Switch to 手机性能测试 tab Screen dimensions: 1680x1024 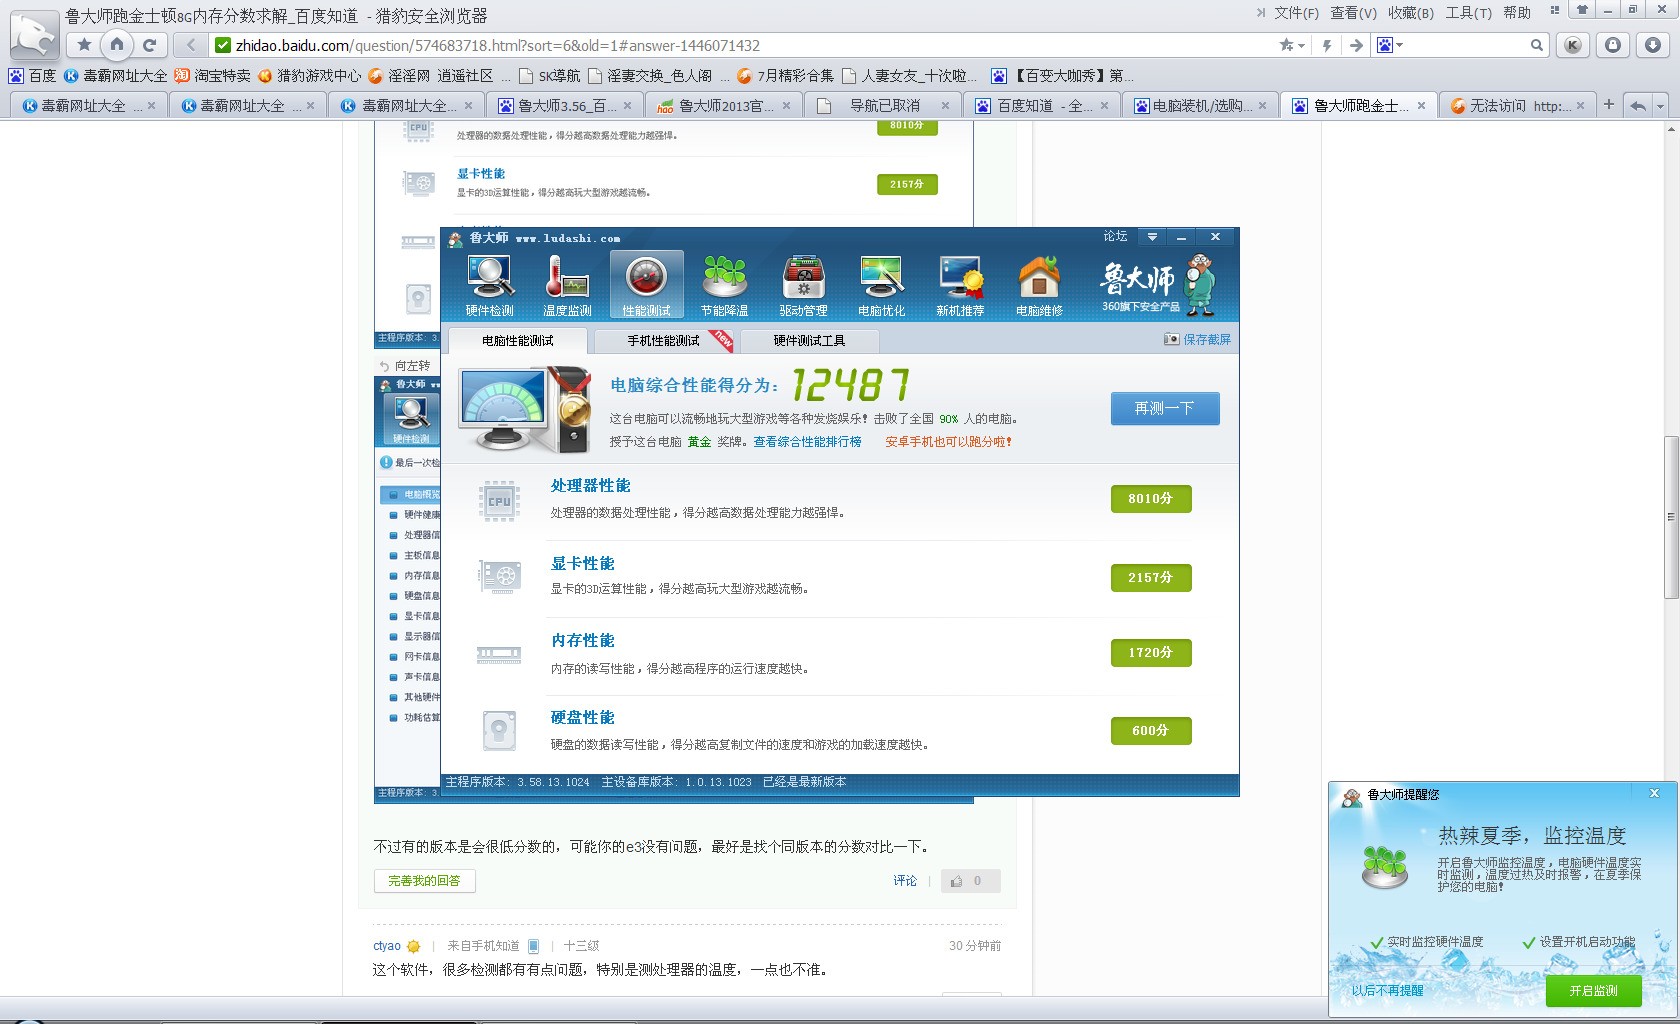[x=664, y=341]
